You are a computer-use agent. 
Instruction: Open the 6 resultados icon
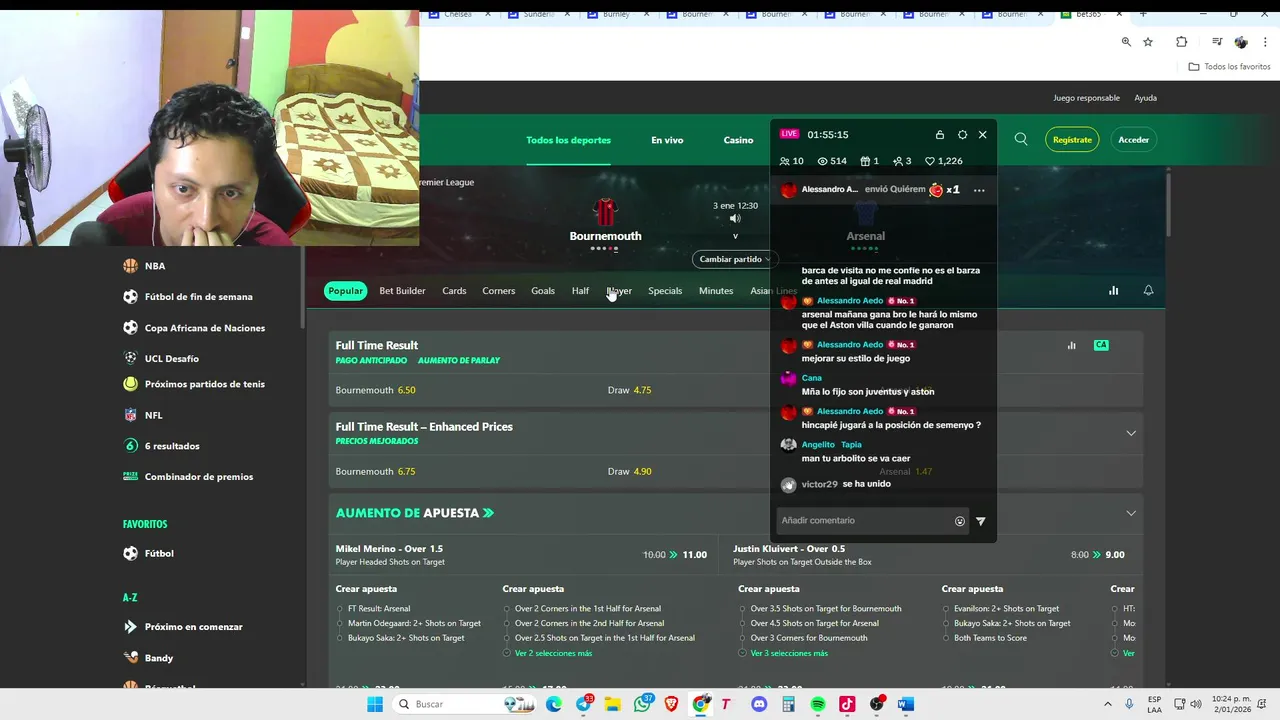(x=130, y=446)
